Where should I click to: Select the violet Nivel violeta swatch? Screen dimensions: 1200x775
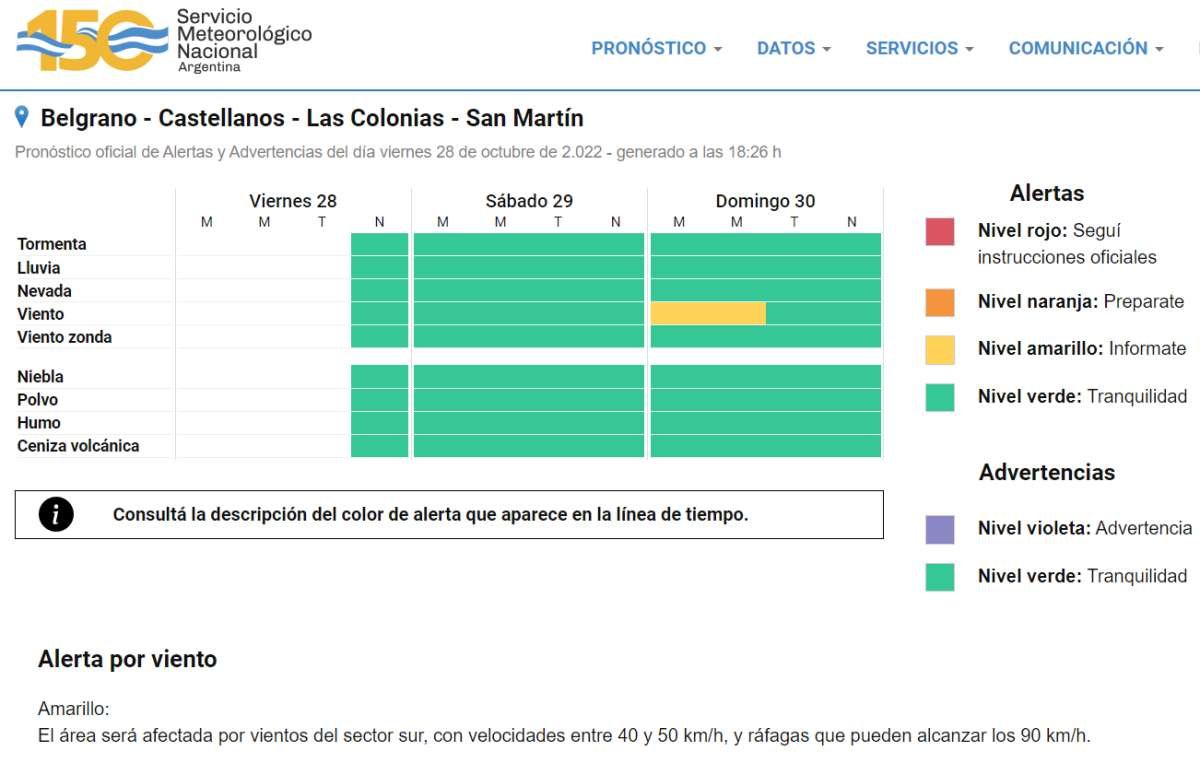tap(940, 529)
